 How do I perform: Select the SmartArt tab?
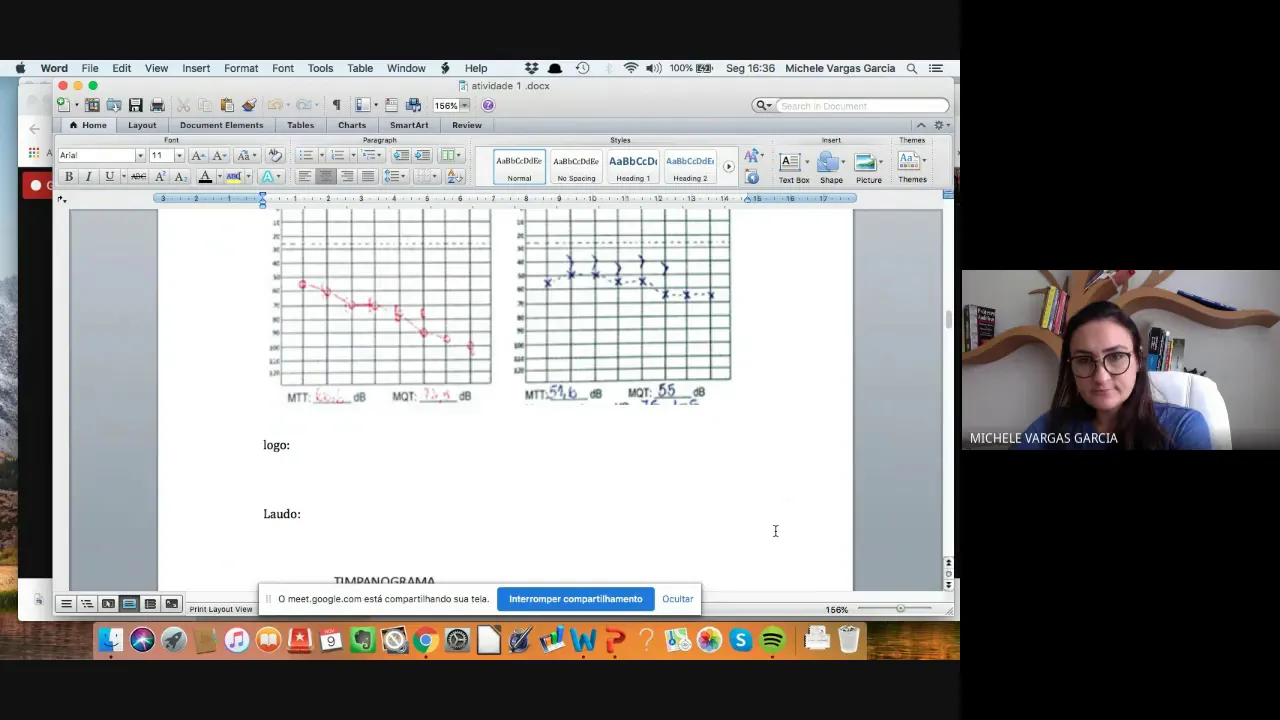(409, 125)
